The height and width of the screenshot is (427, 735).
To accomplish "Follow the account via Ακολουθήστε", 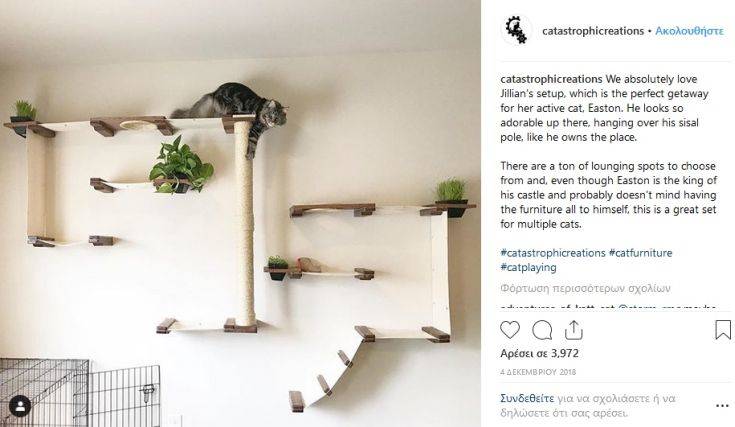I will (x=689, y=31).
